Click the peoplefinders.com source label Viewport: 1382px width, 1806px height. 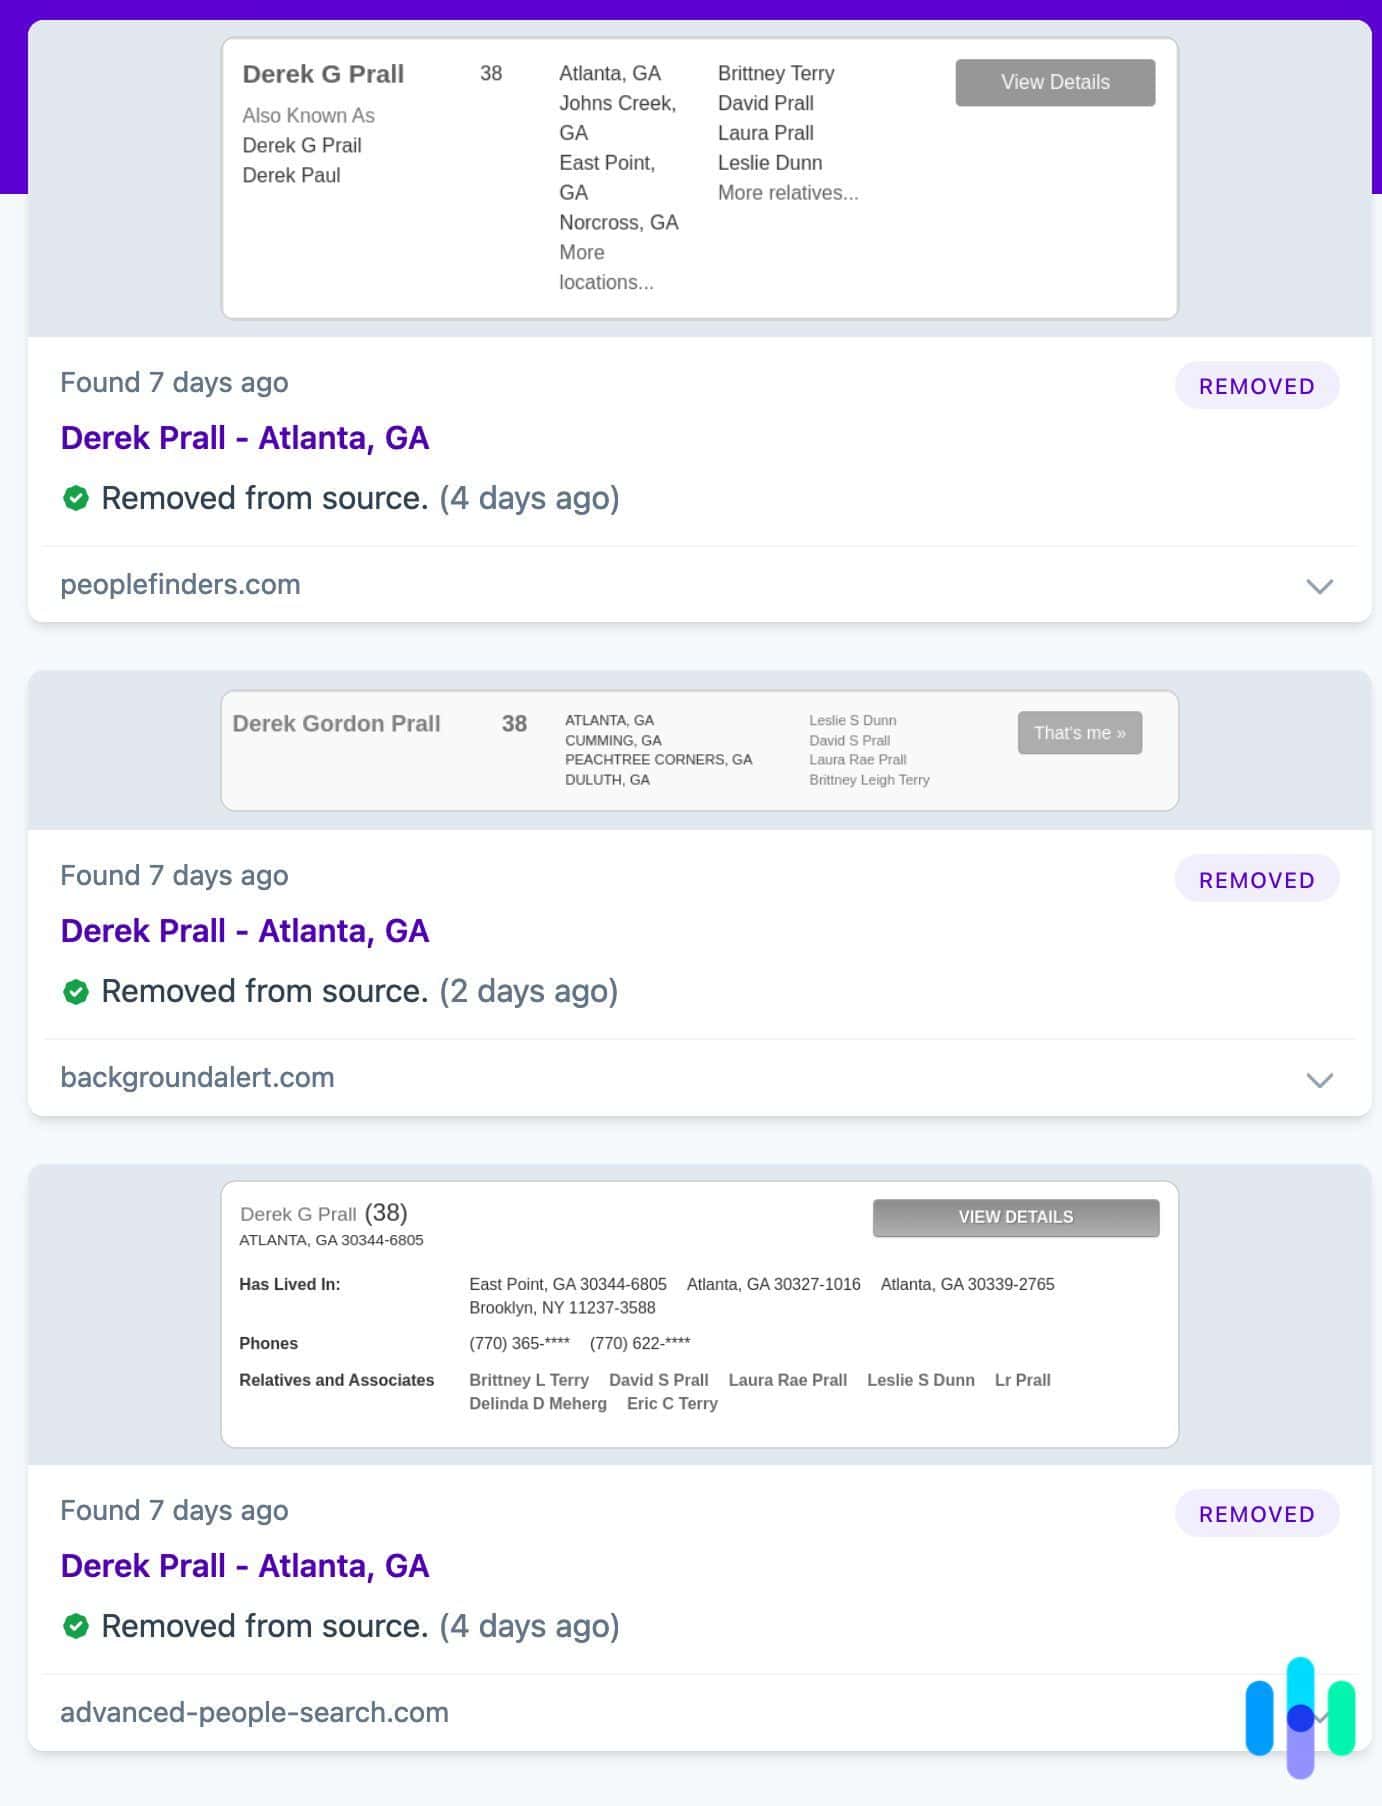181,584
